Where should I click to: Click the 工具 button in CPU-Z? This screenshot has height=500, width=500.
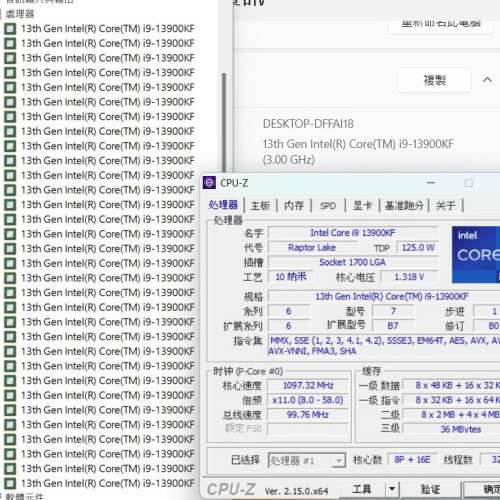click(x=362, y=489)
